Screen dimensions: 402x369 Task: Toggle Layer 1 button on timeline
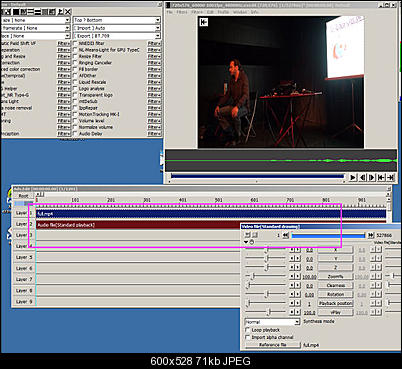24,213
